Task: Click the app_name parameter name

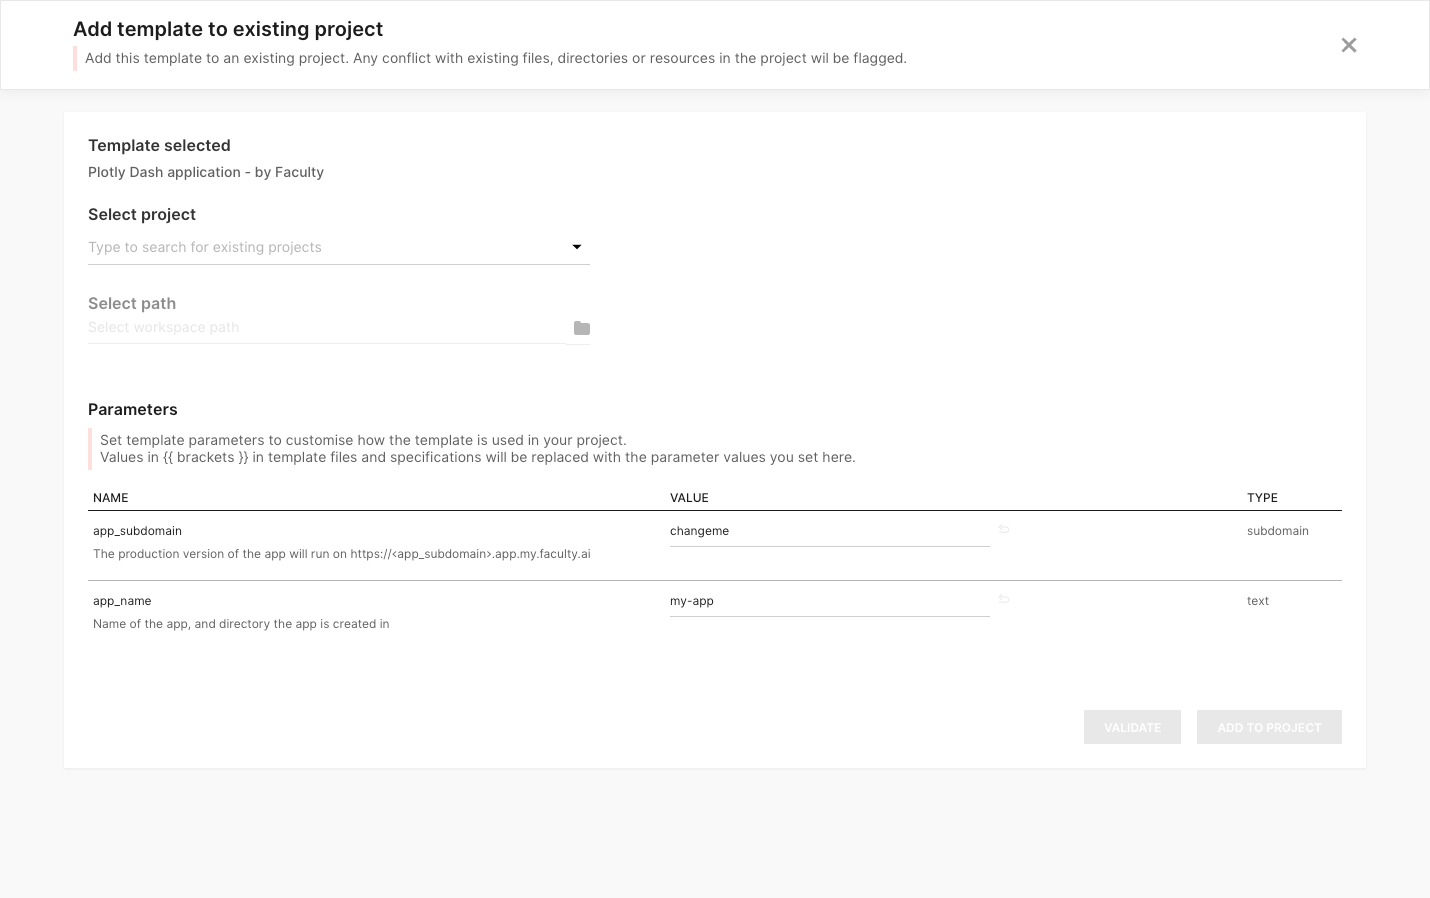Action: click(x=122, y=601)
